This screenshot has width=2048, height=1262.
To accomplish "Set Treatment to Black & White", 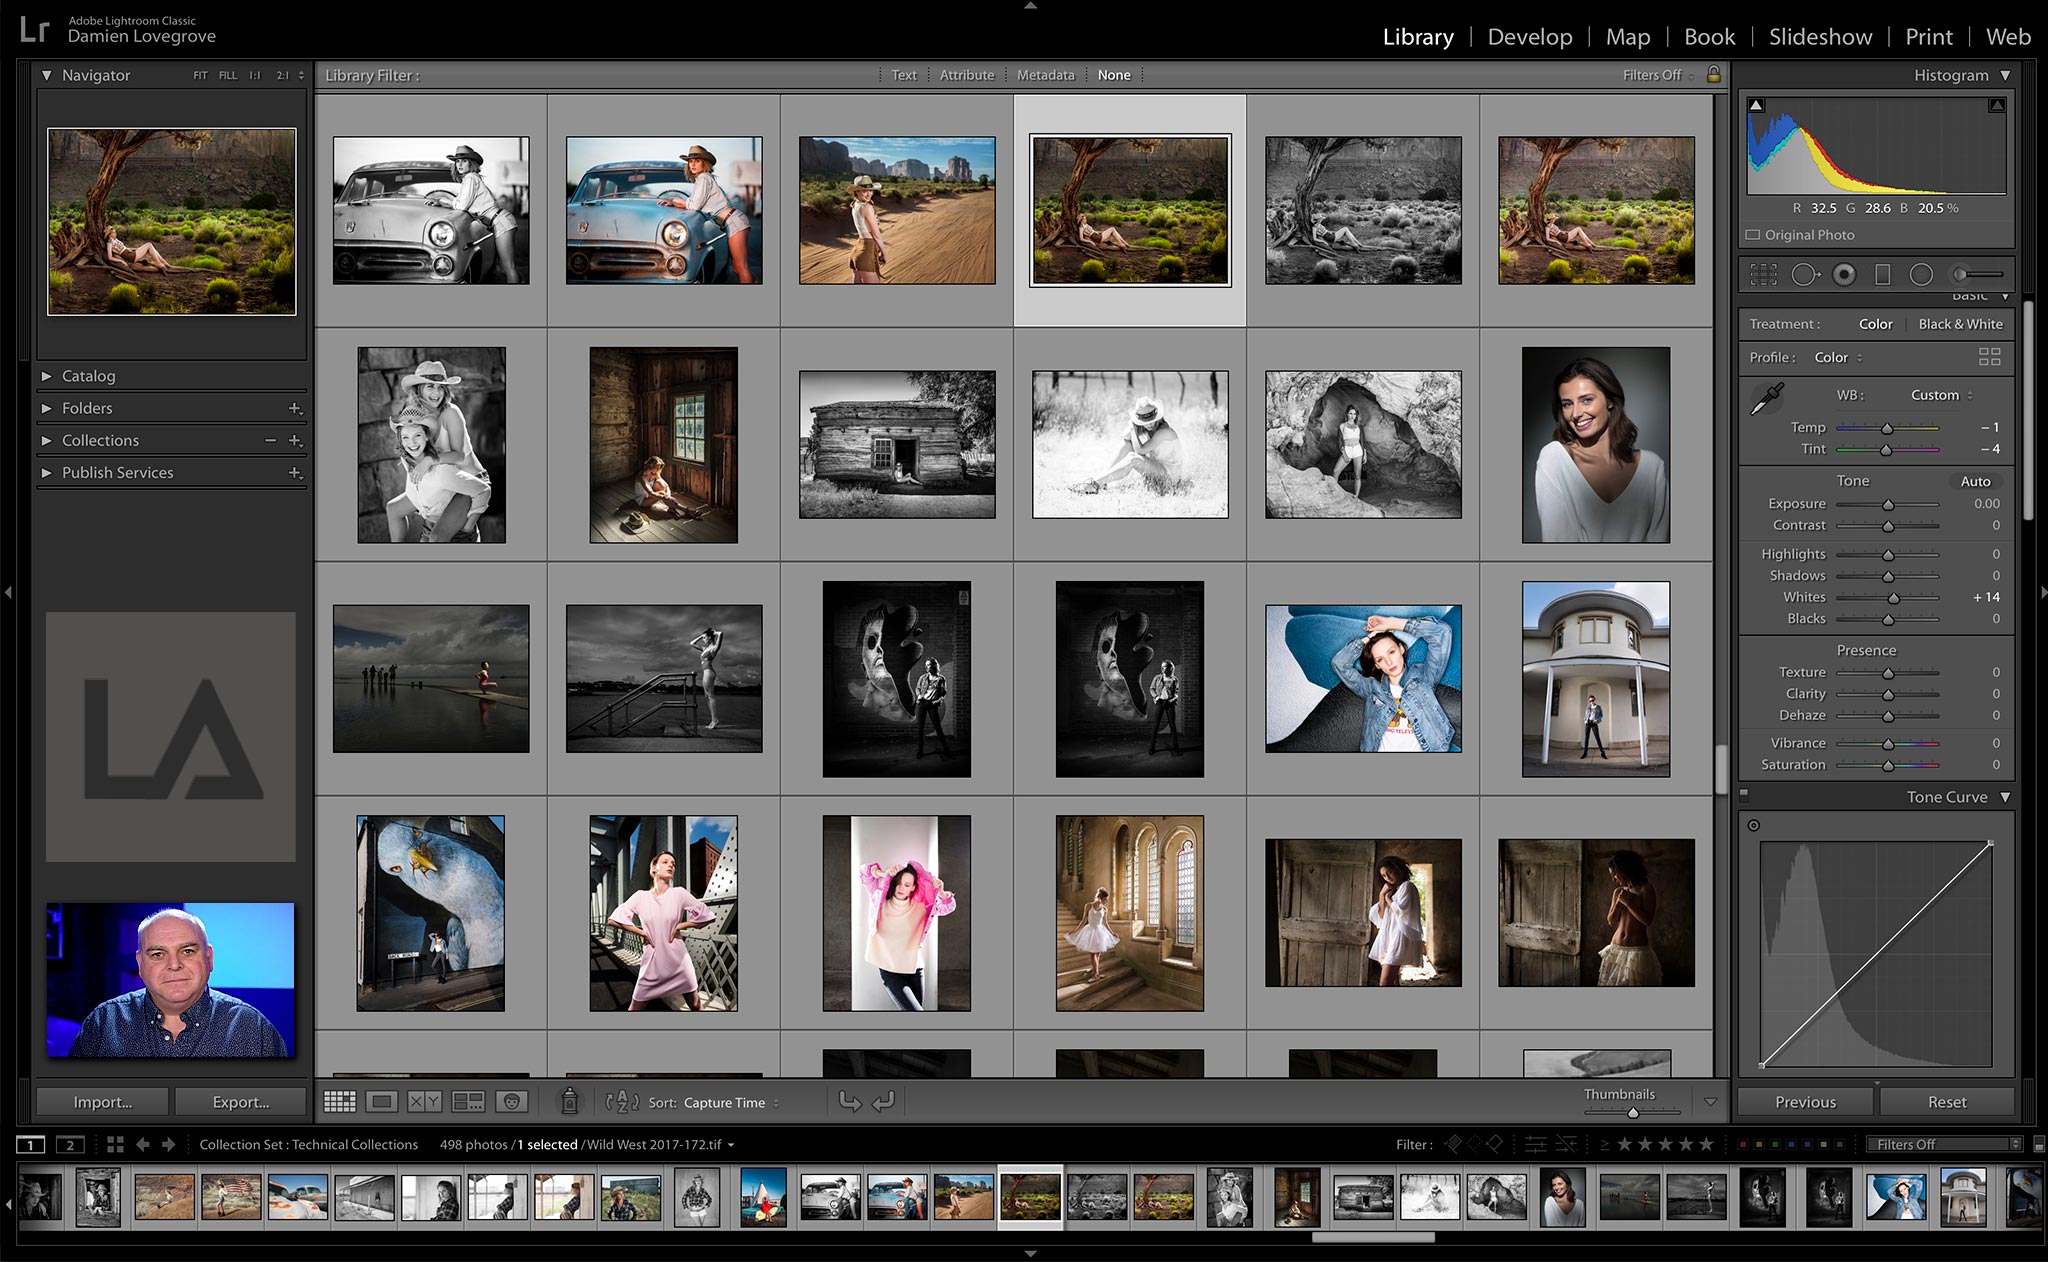I will pyautogui.click(x=1960, y=324).
